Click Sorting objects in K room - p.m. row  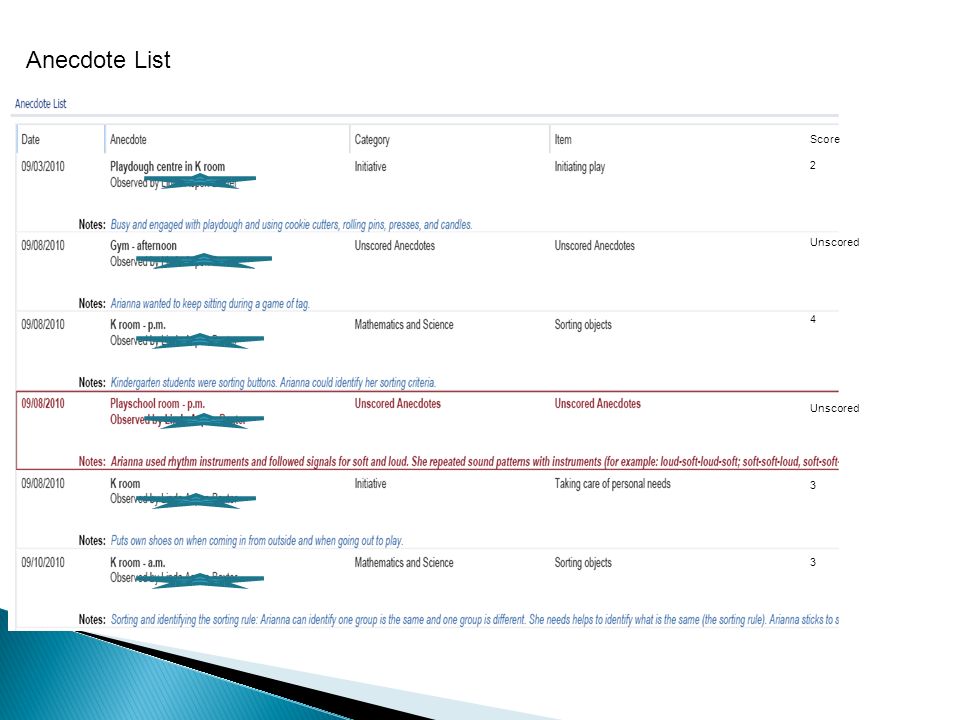[x=583, y=324]
